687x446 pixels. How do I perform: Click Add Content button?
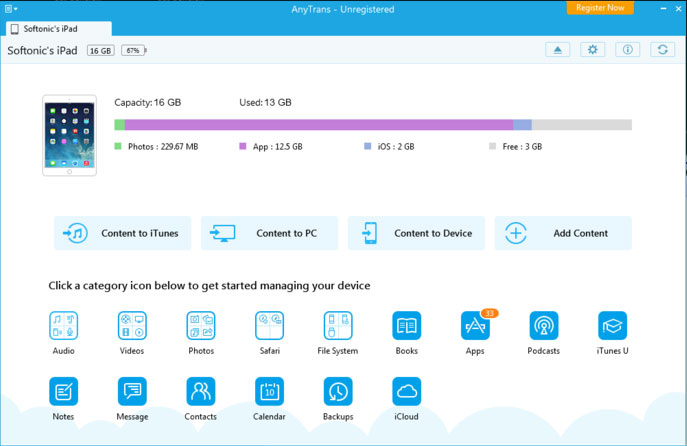click(563, 233)
